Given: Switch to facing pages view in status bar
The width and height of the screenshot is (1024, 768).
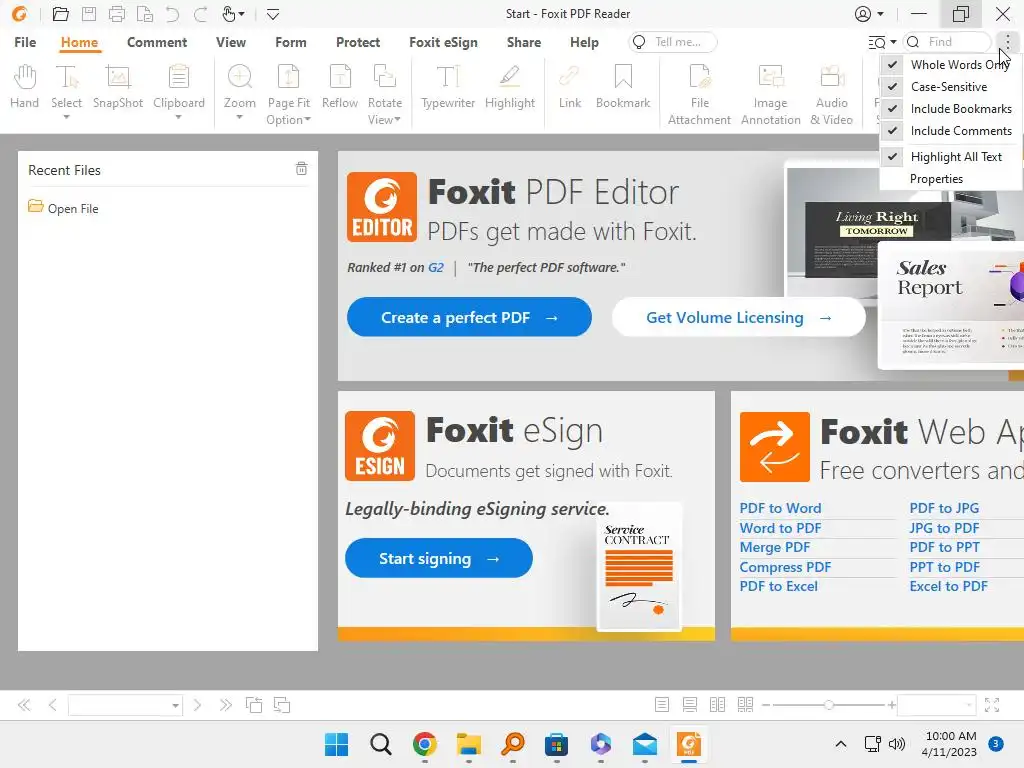Looking at the screenshot, I should (717, 705).
